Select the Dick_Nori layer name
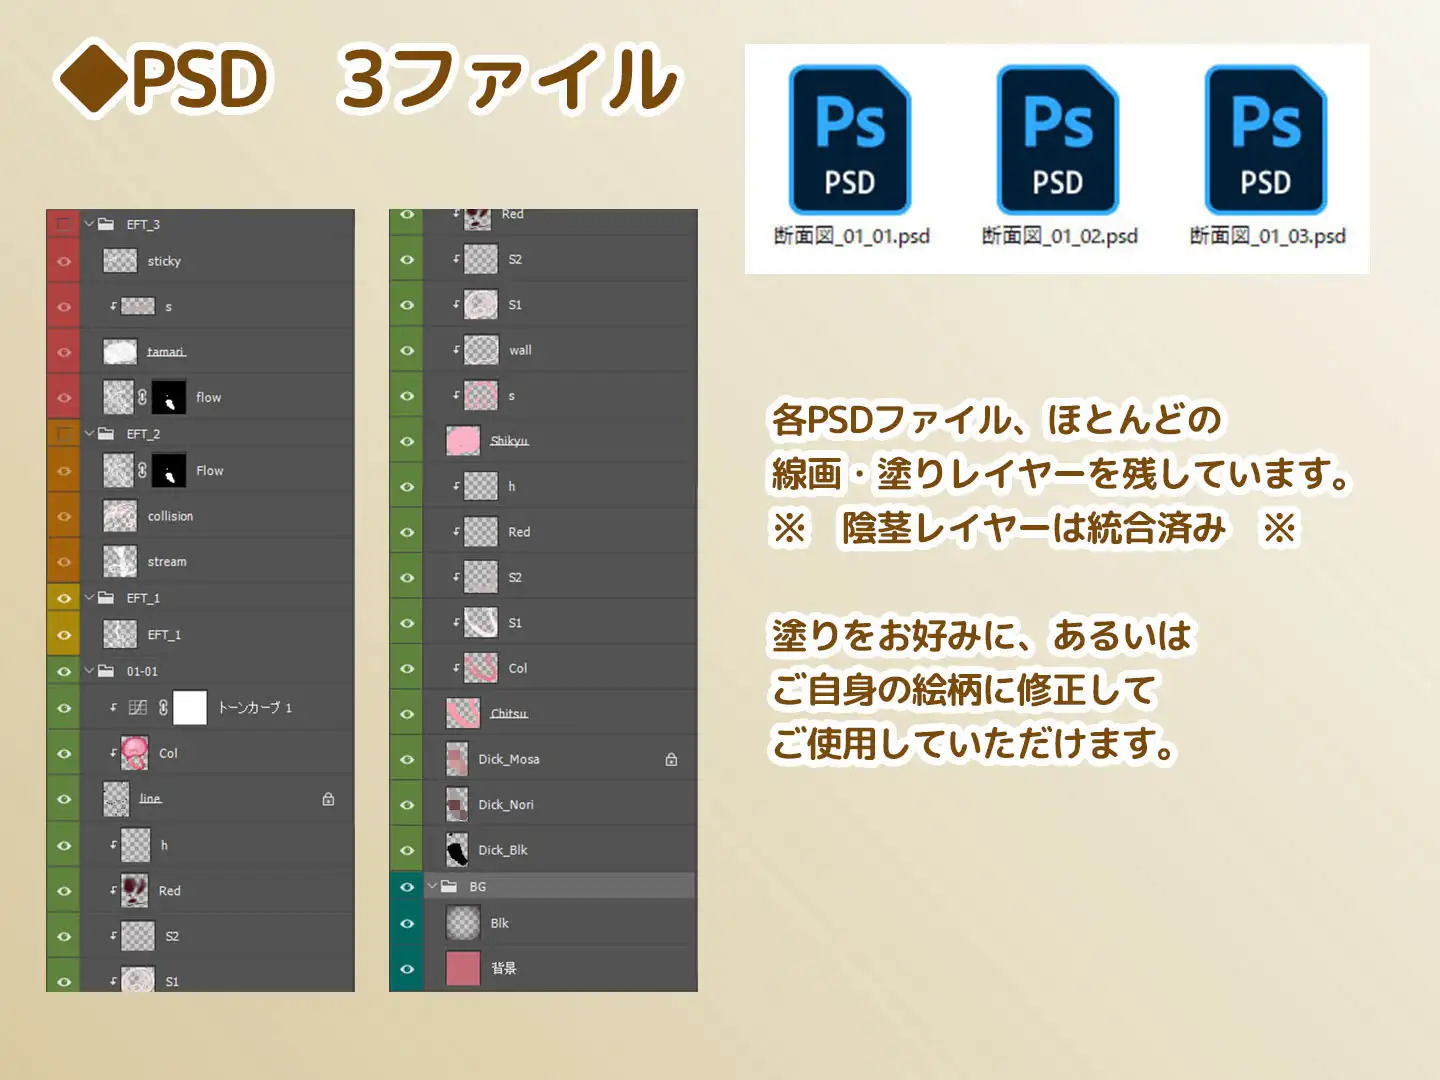Screen dimensions: 1440x1080 point(506,805)
